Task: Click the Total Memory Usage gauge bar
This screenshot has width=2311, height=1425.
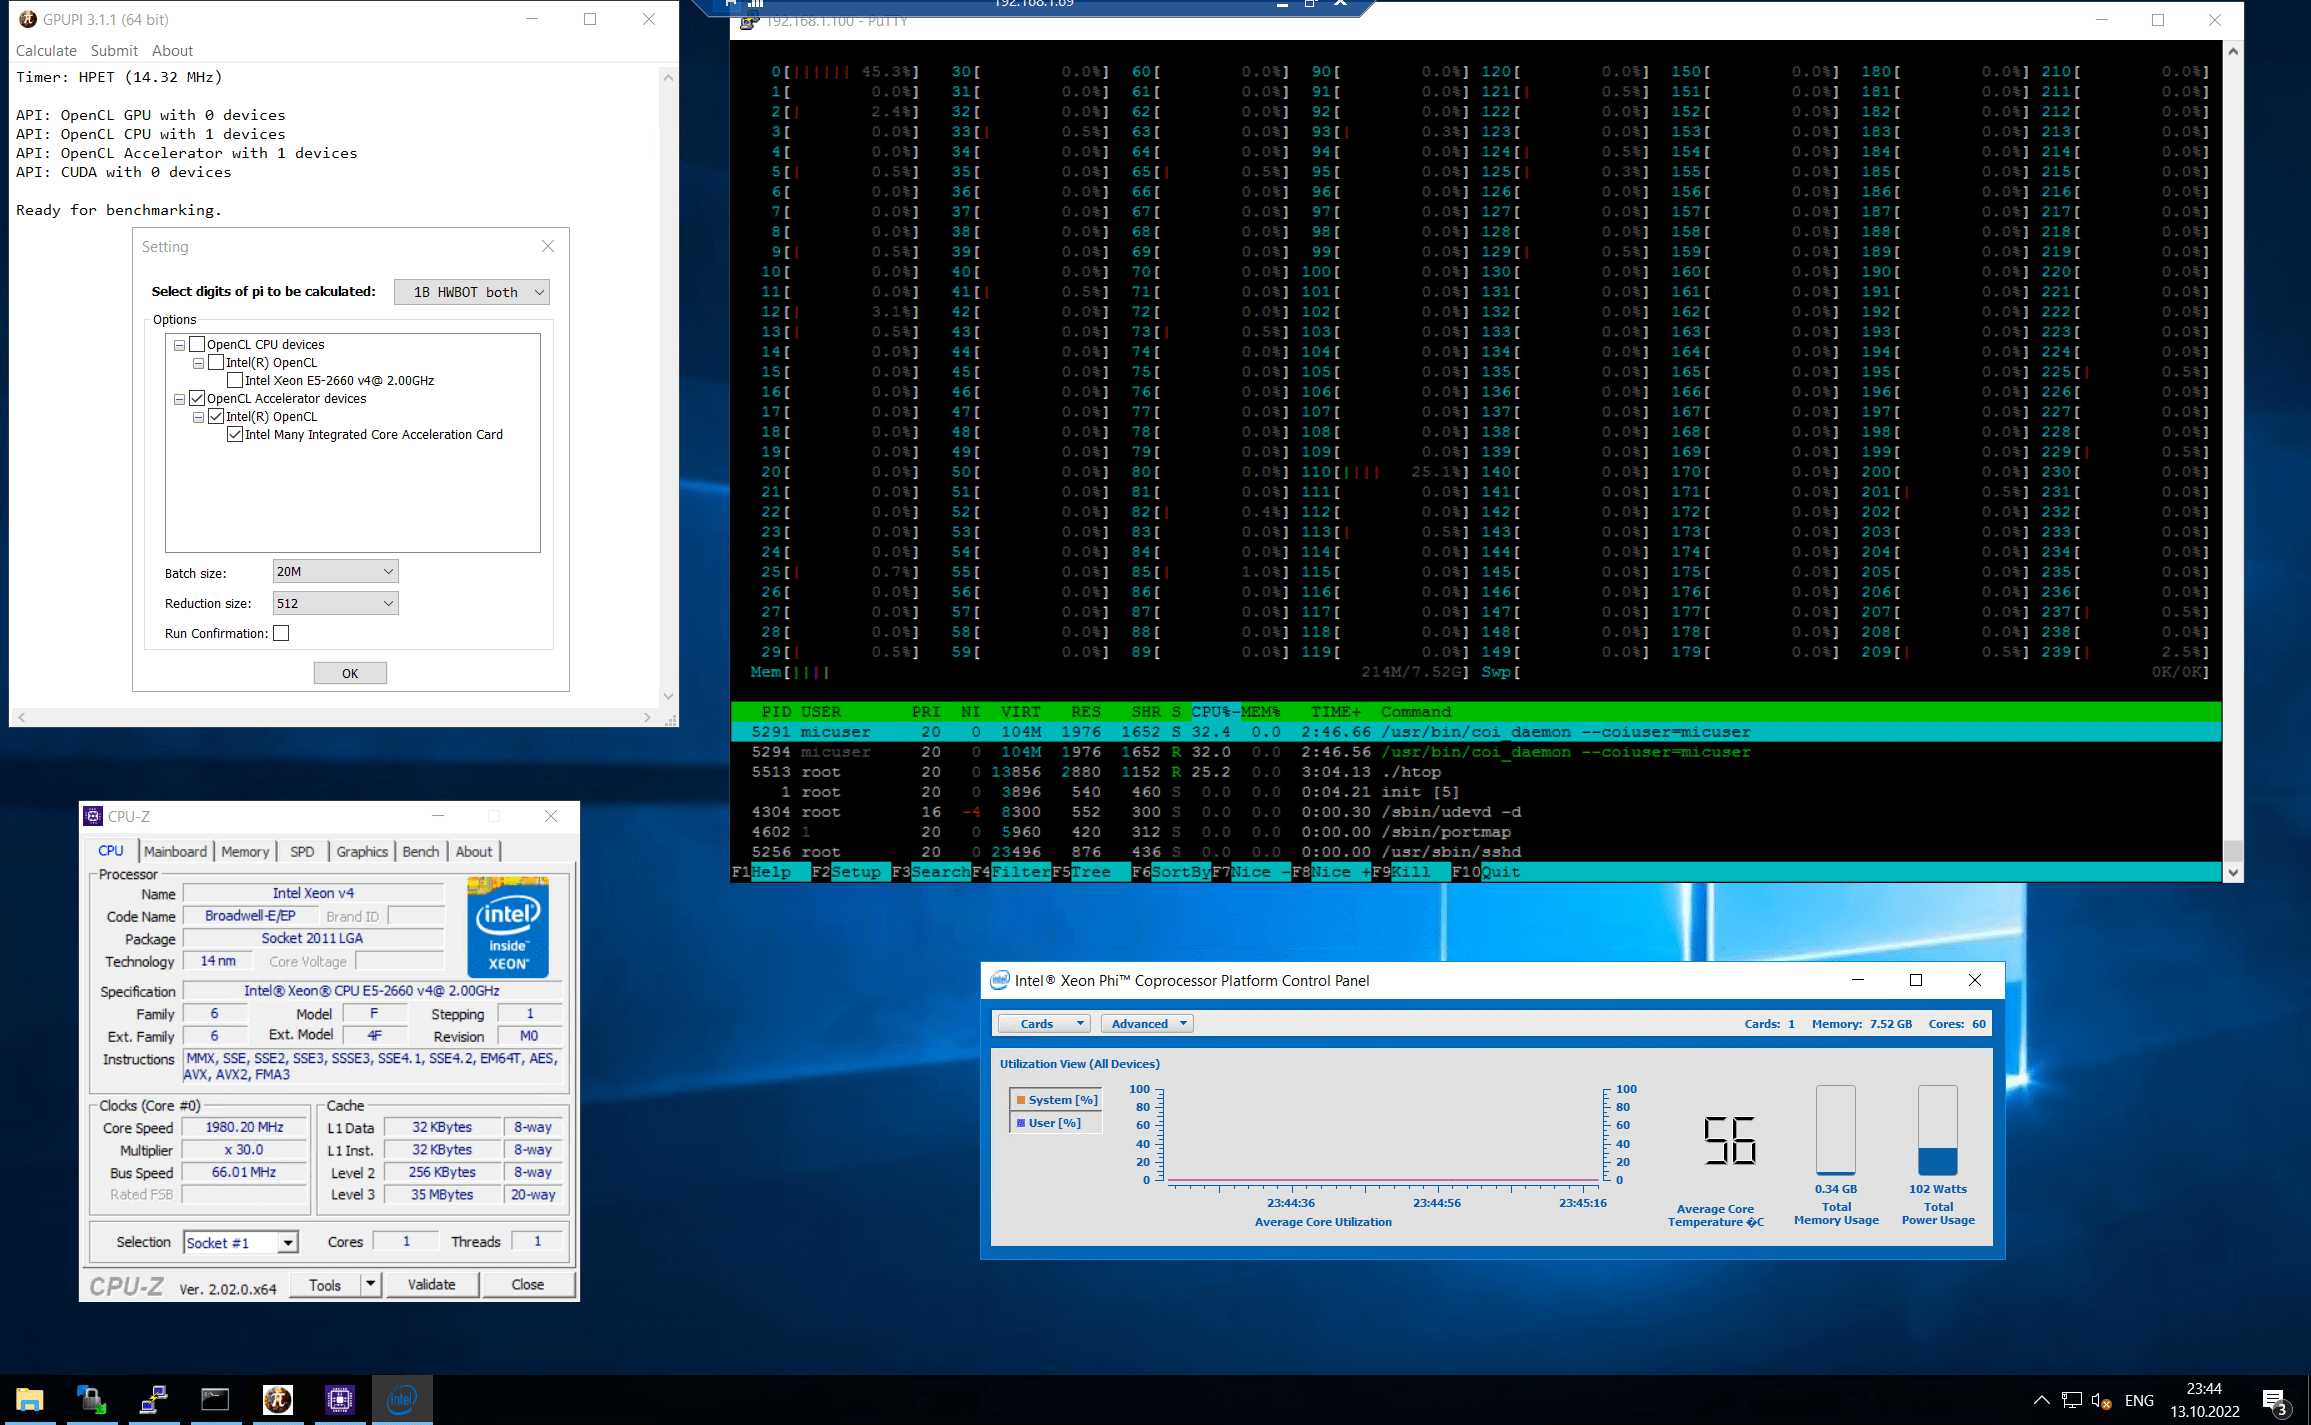Action: point(1836,1130)
